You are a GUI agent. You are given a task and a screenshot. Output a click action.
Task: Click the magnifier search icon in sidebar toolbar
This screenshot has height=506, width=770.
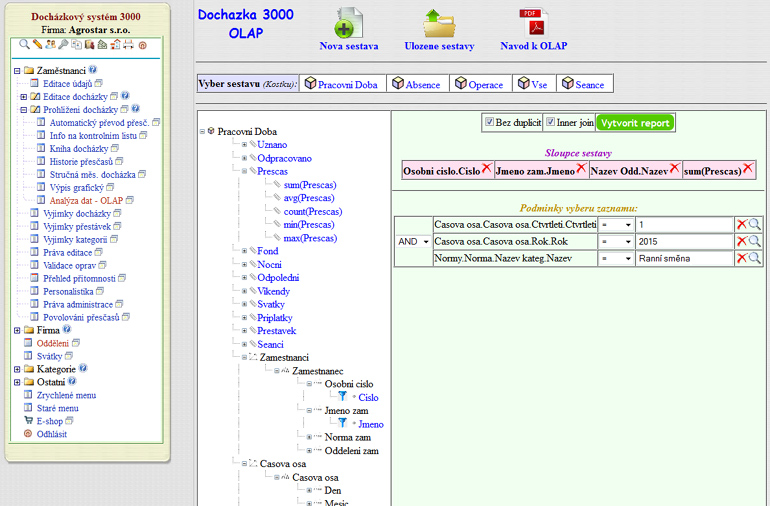[x=24, y=45]
